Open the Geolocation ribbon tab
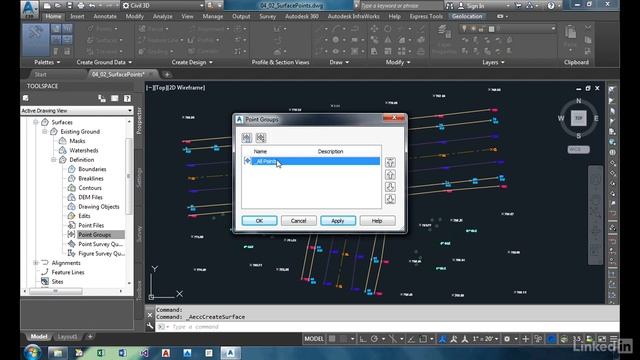 [x=467, y=16]
